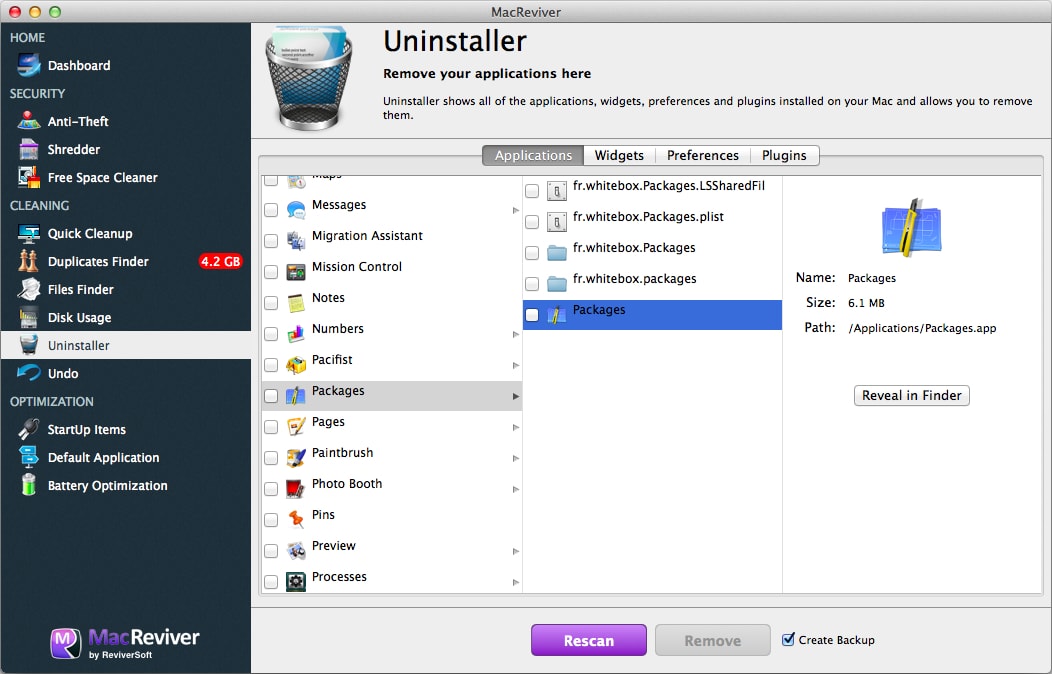Expand the Preview row arrow

pos(515,551)
